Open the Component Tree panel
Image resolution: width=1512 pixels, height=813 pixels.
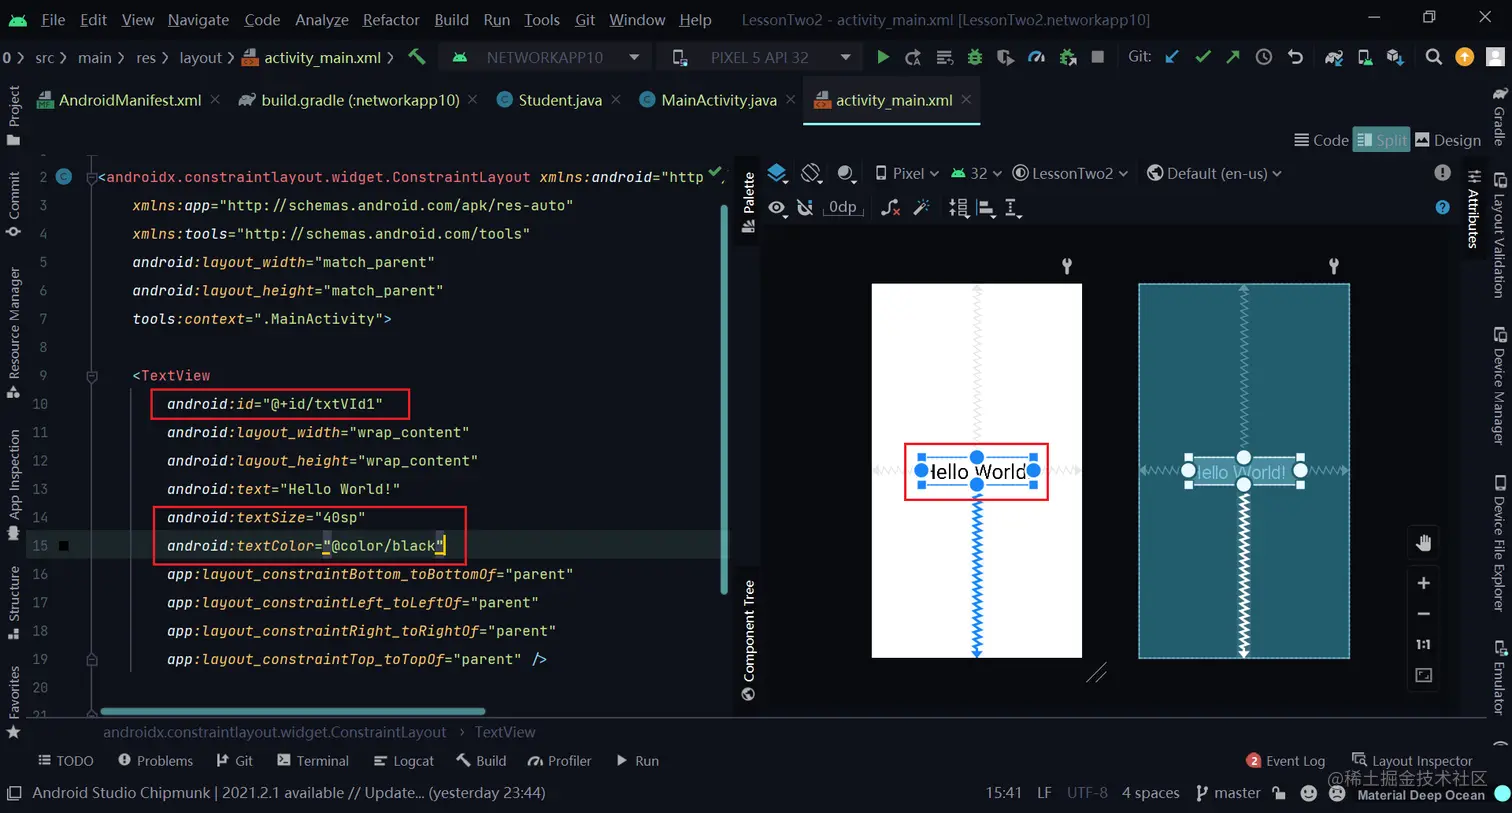click(748, 640)
